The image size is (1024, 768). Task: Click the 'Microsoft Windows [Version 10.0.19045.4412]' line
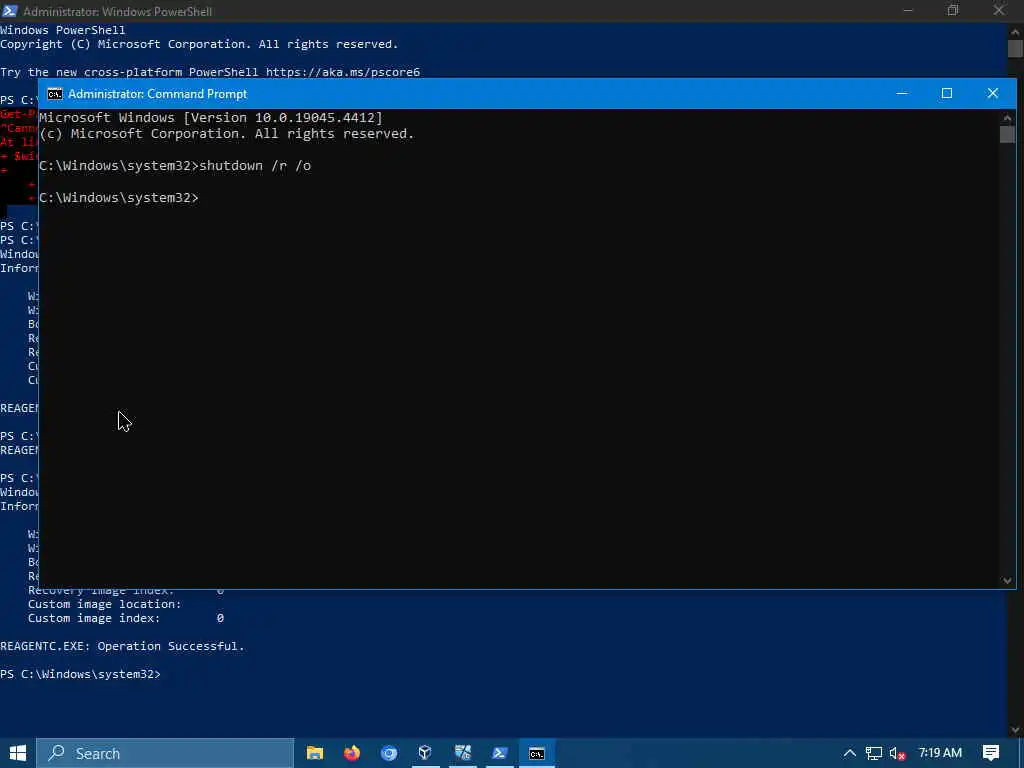tap(211, 118)
